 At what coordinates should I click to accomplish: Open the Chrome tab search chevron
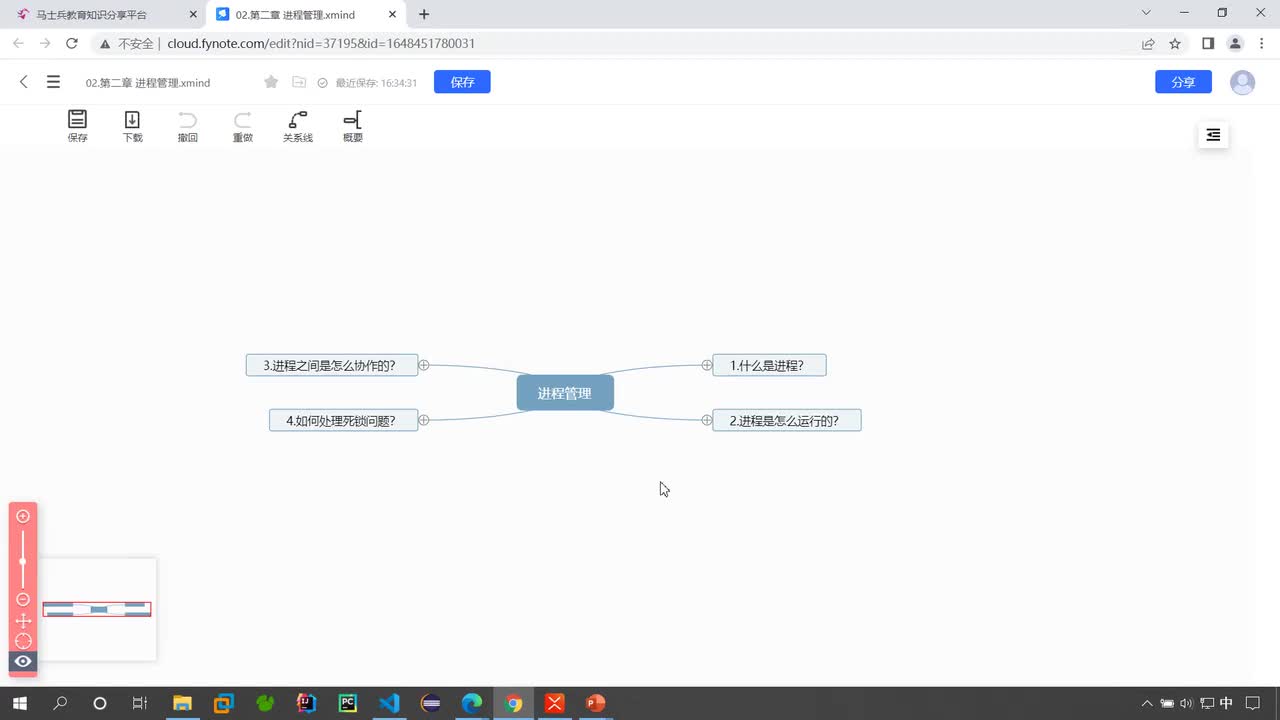tap(1147, 13)
